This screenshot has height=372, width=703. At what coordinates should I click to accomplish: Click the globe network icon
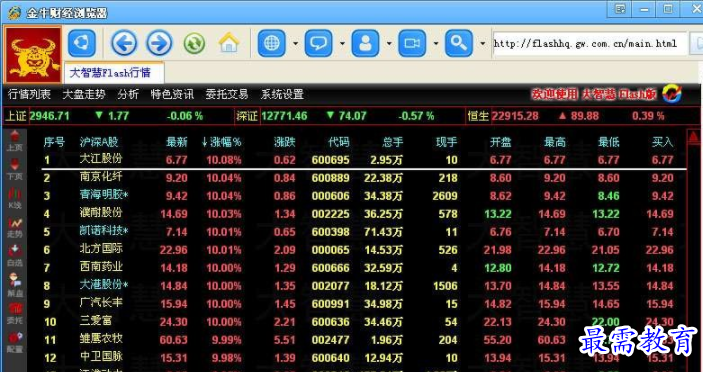tap(272, 43)
